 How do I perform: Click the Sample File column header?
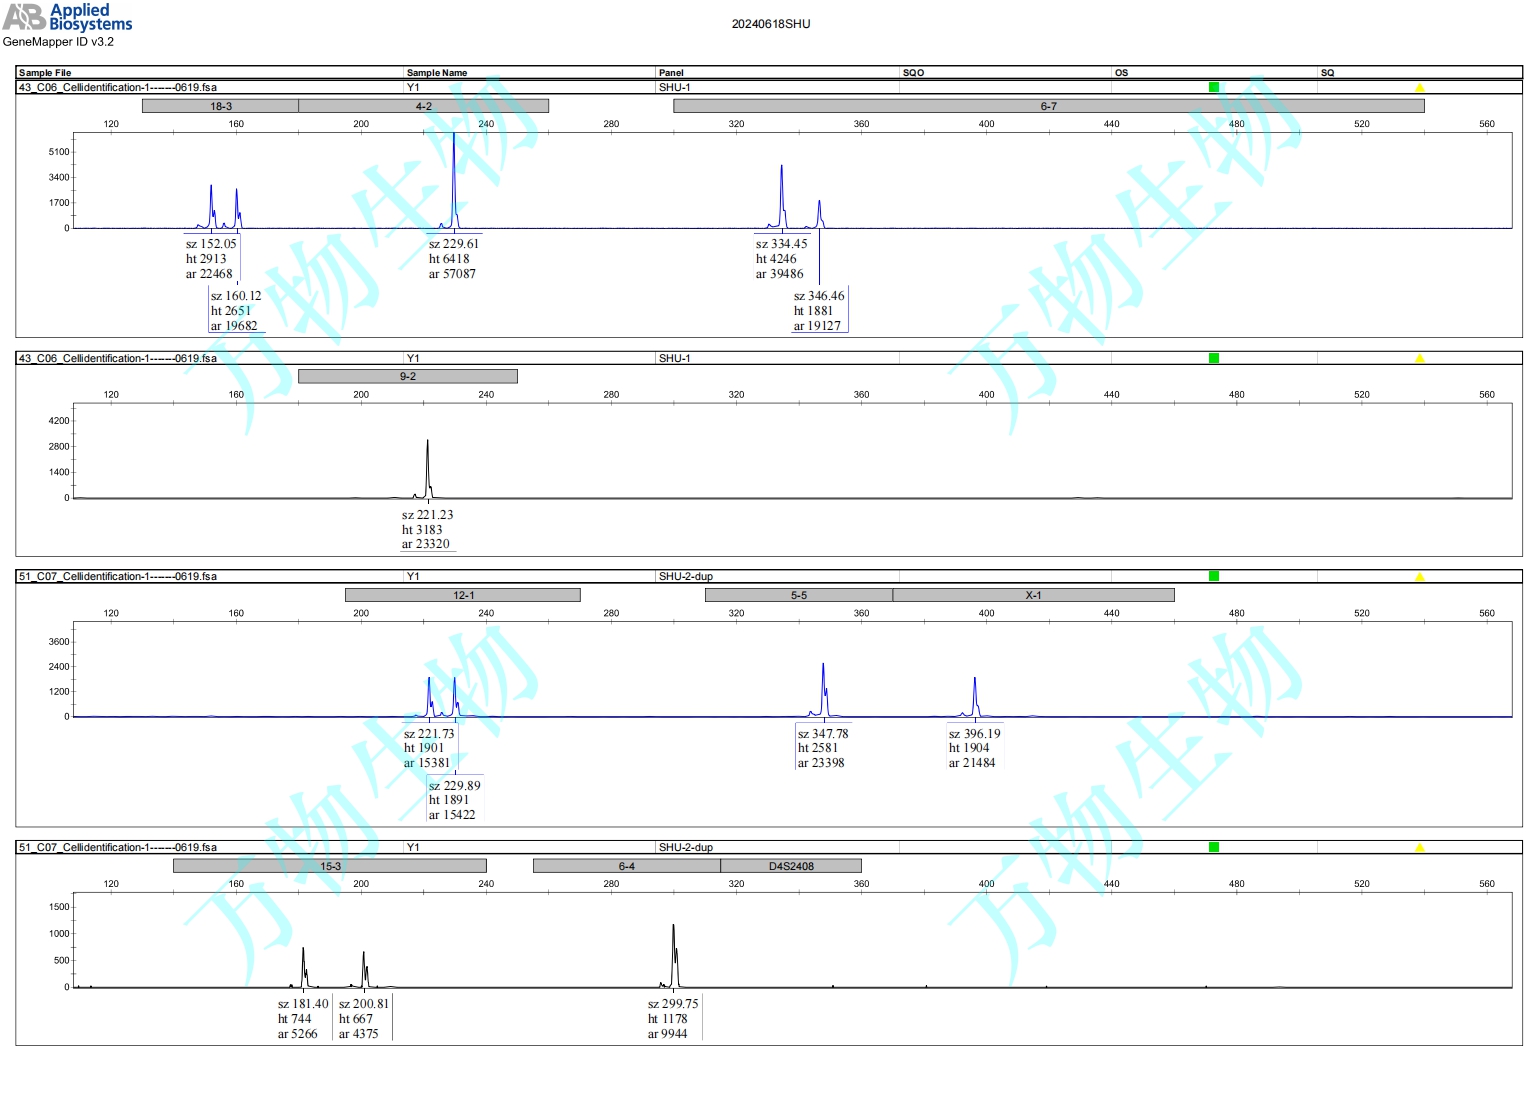click(45, 73)
